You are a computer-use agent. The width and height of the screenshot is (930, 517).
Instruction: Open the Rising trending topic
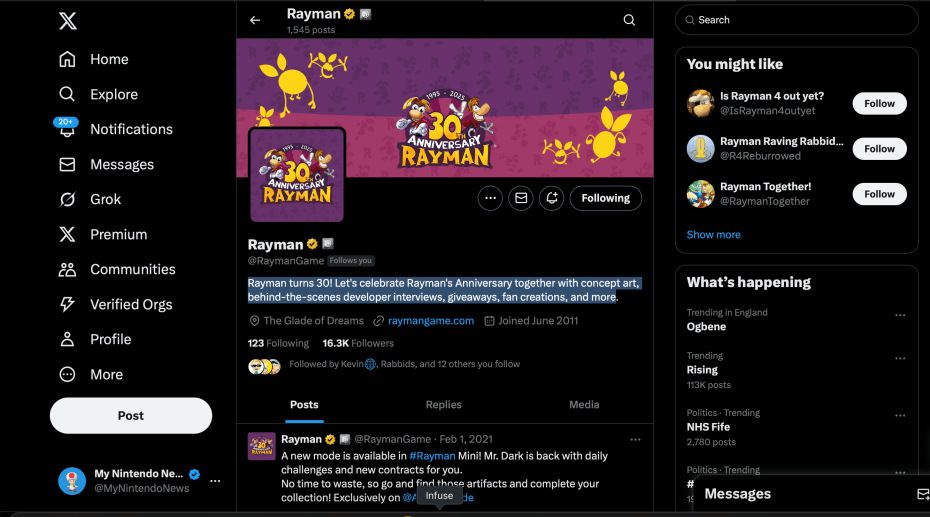[702, 370]
